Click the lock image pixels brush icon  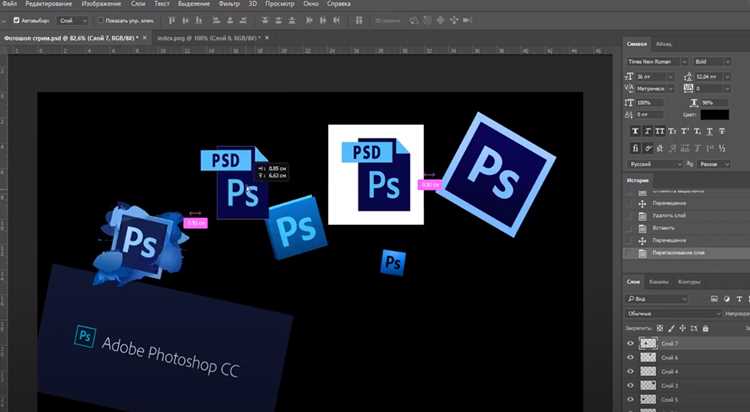[x=672, y=328]
